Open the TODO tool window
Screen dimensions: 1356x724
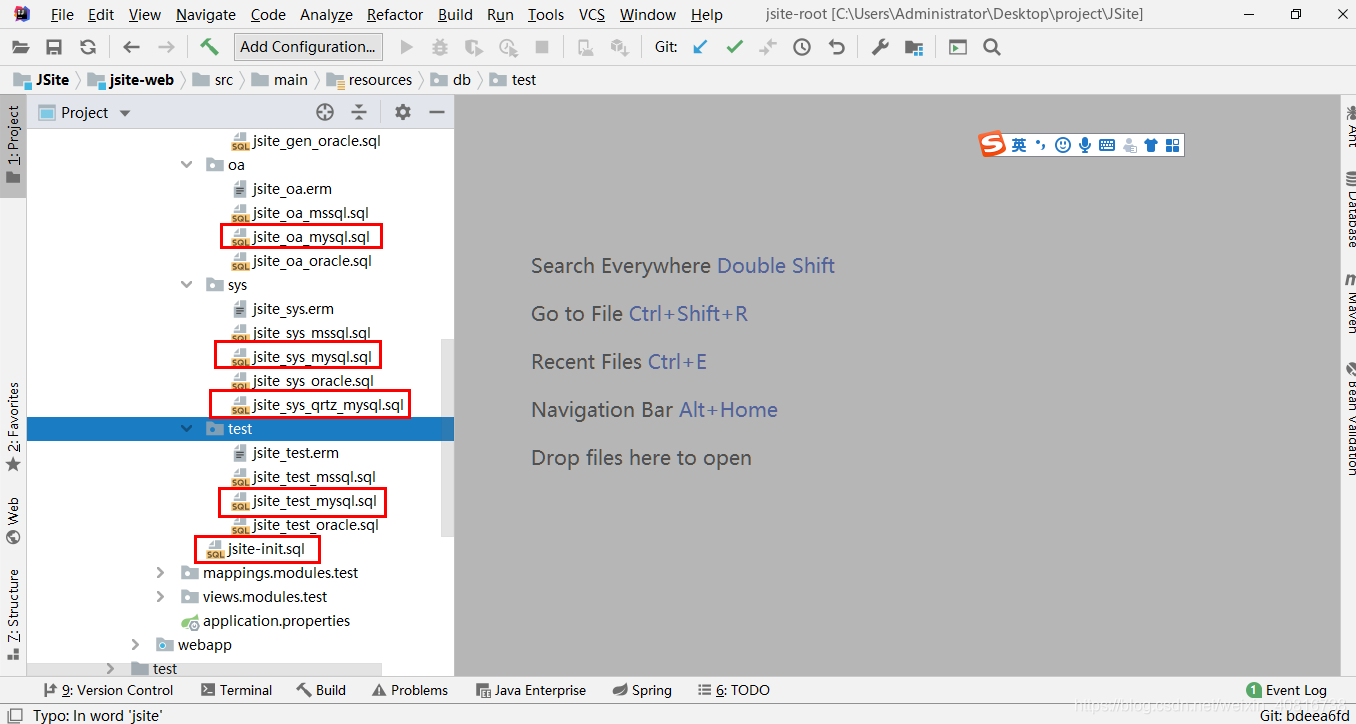point(734,690)
